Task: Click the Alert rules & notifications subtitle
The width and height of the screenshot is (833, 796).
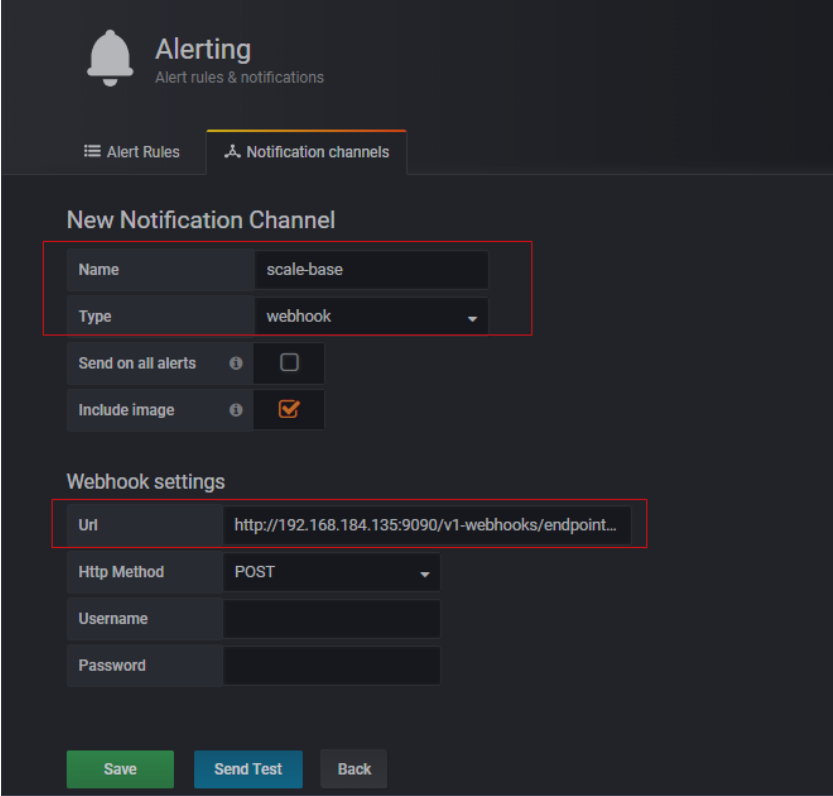Action: coord(239,78)
